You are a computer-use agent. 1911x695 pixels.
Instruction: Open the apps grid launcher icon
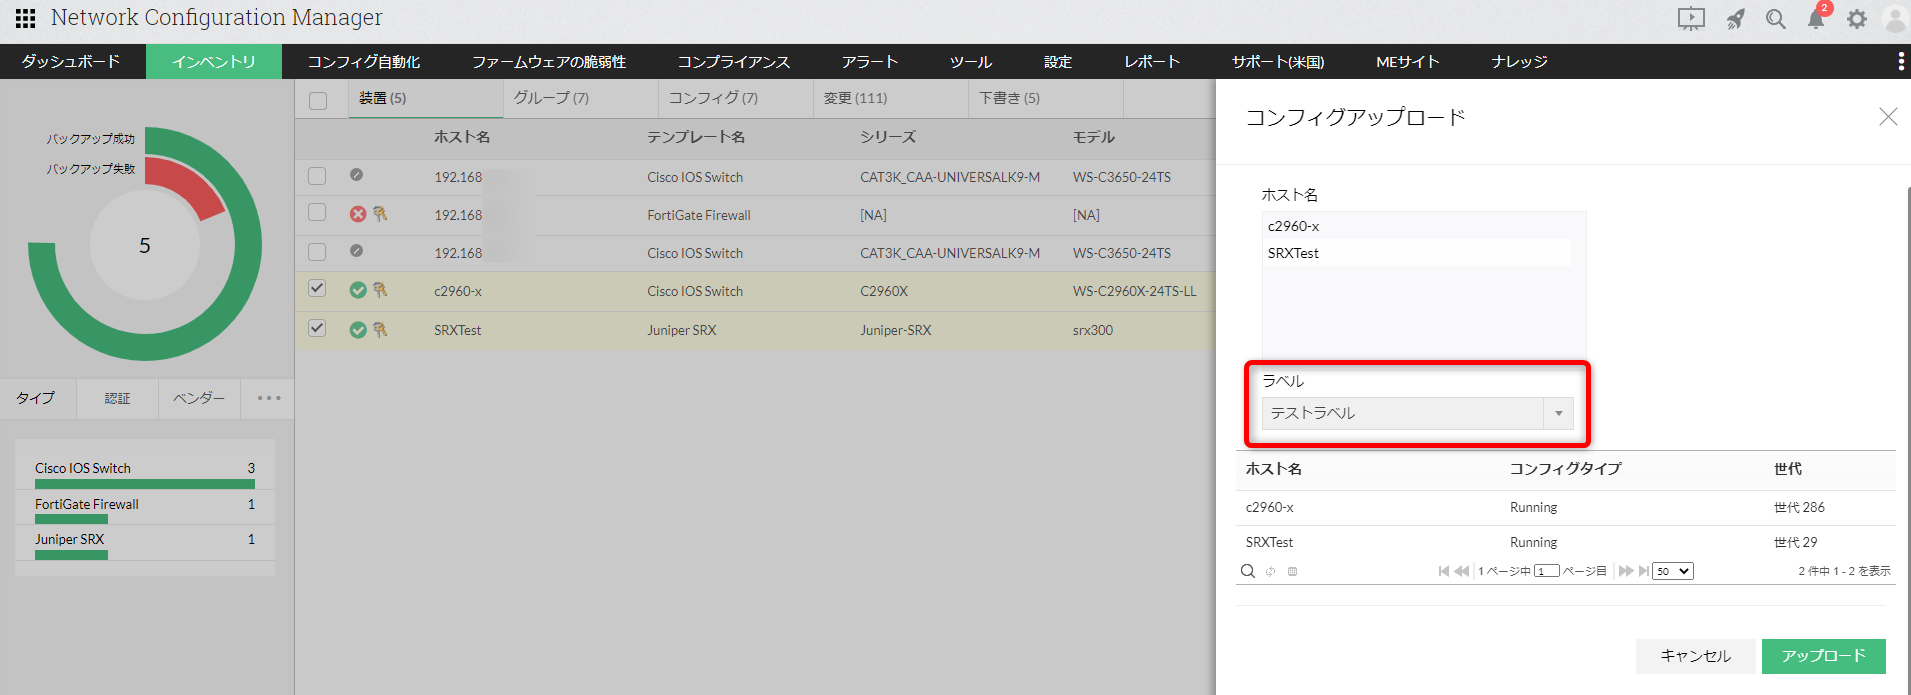click(25, 18)
